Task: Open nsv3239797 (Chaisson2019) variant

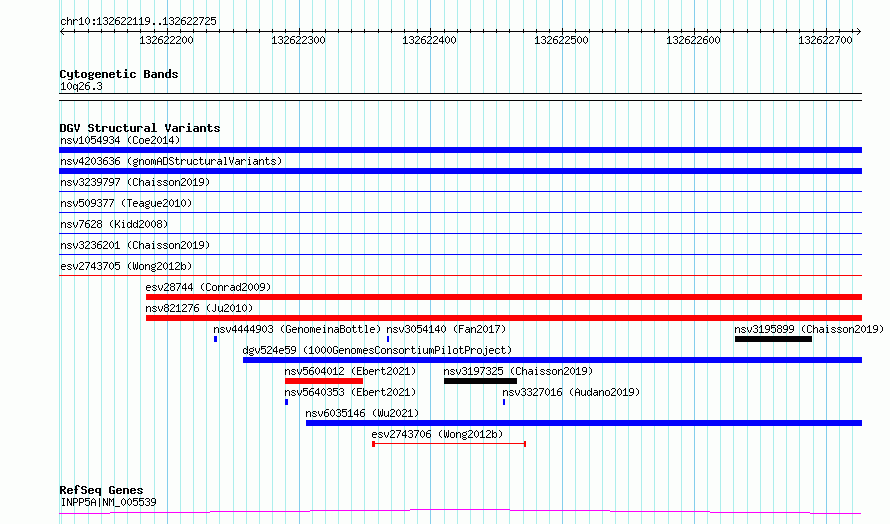Action: click(135, 182)
